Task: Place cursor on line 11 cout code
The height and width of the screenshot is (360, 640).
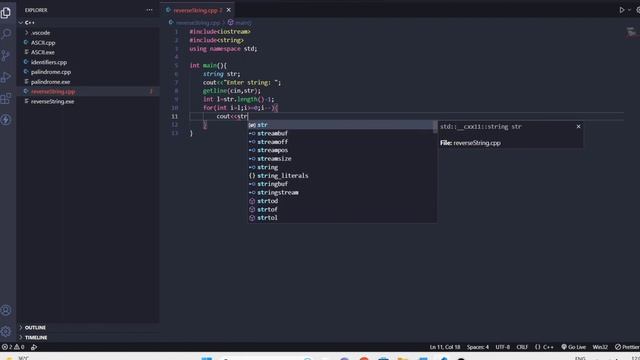Action: click(232, 116)
